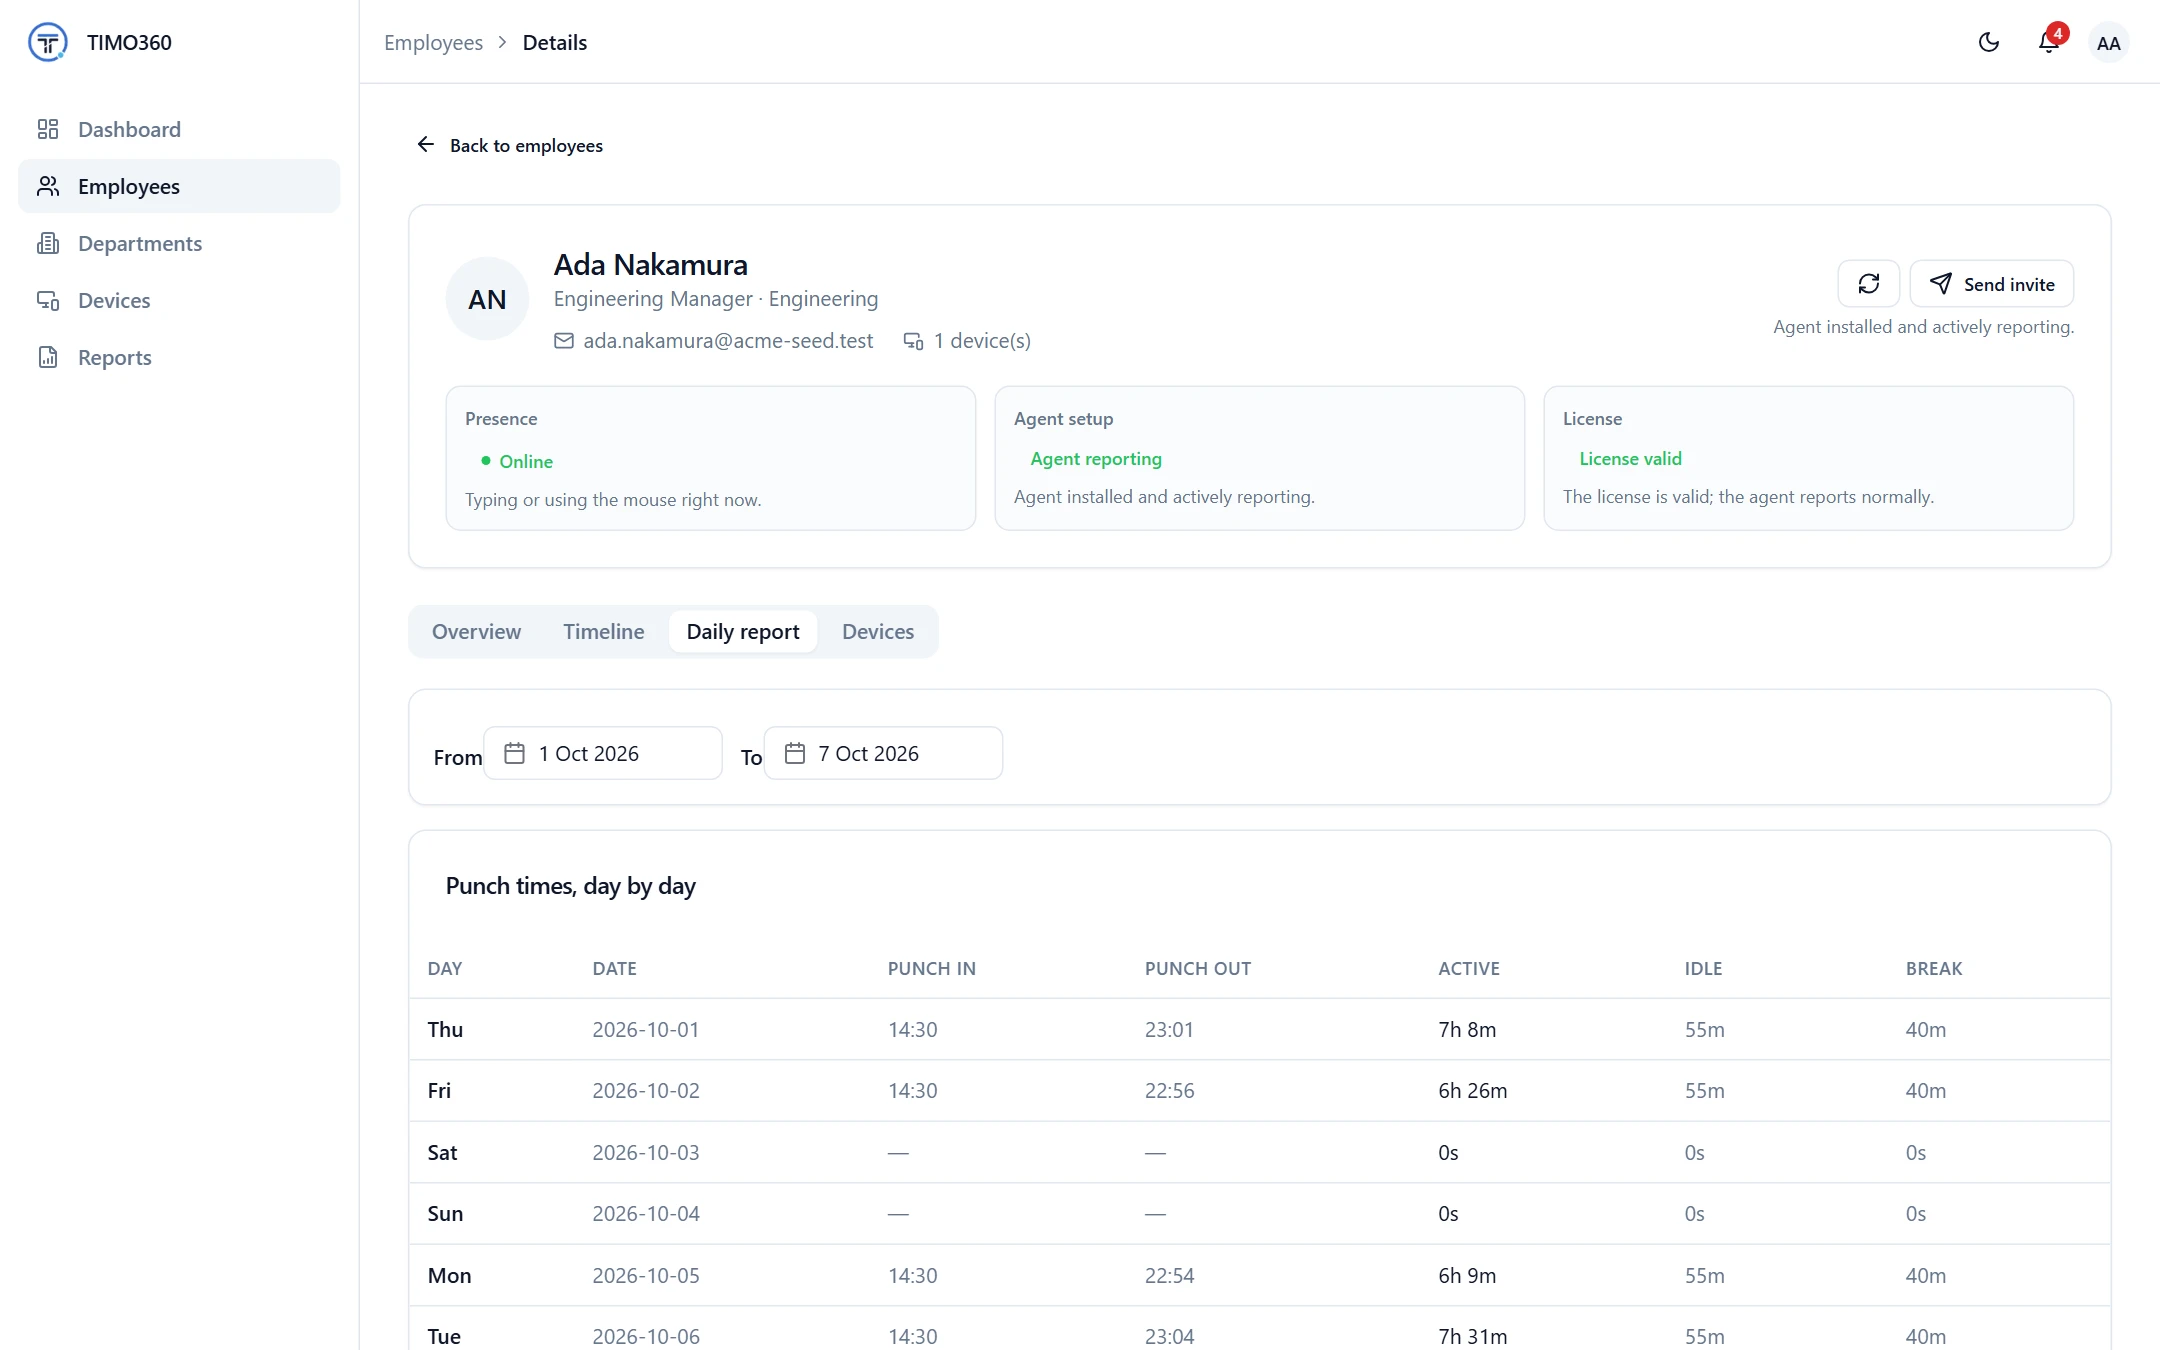Click the TIMO360 logo icon

tap(47, 42)
